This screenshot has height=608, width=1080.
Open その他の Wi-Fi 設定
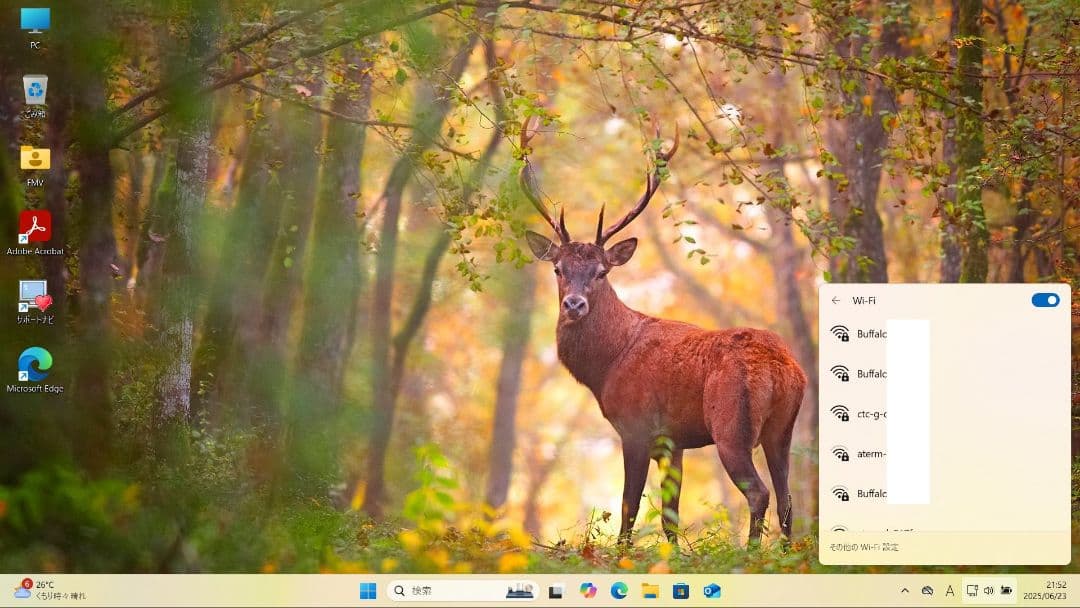(864, 547)
